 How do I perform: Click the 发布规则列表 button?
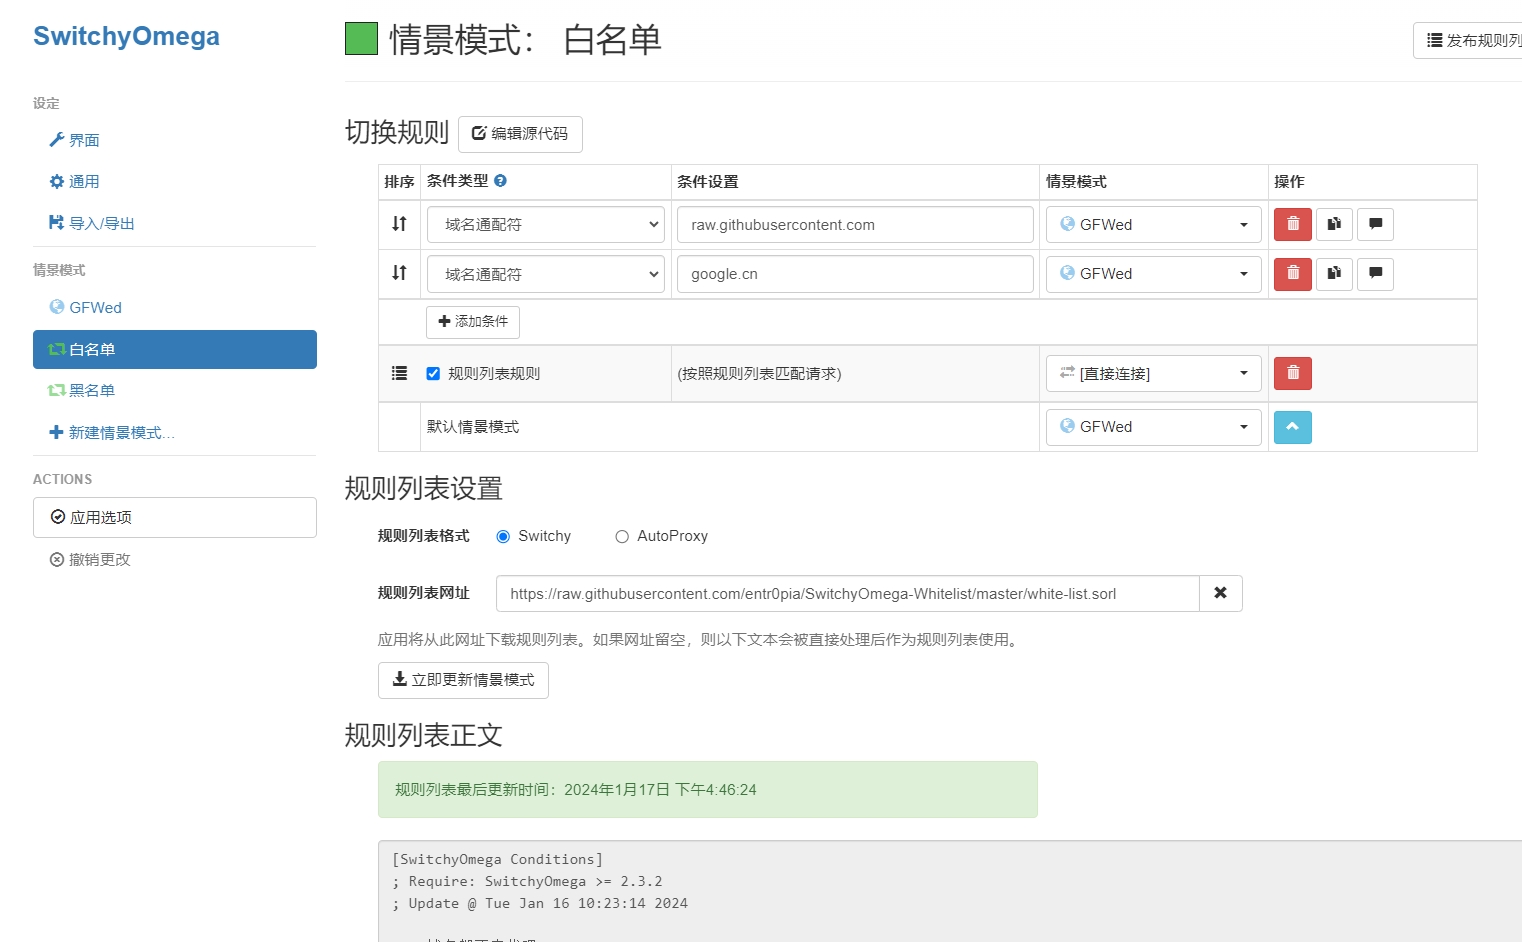point(1468,40)
